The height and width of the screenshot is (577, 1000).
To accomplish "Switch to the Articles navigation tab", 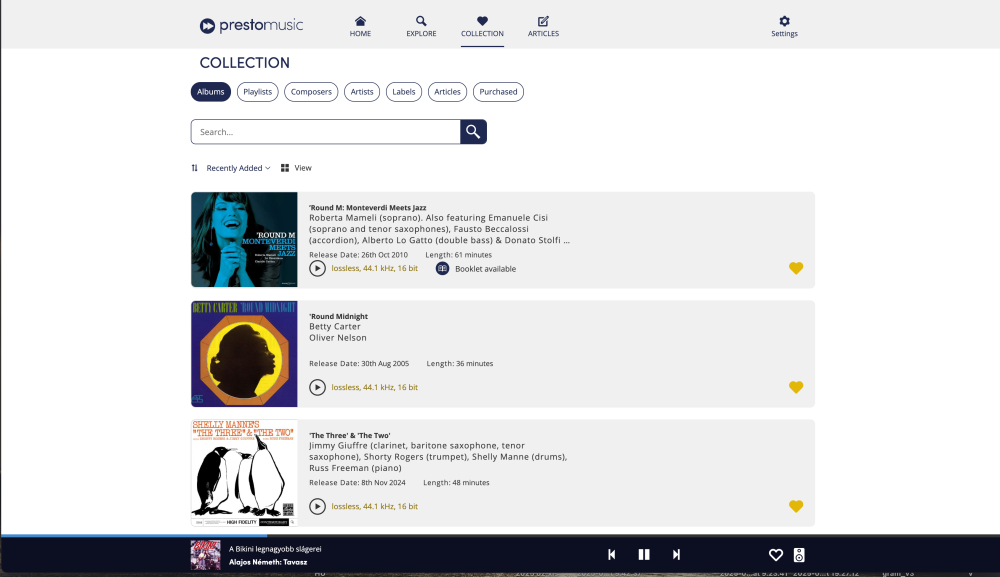I will [543, 26].
